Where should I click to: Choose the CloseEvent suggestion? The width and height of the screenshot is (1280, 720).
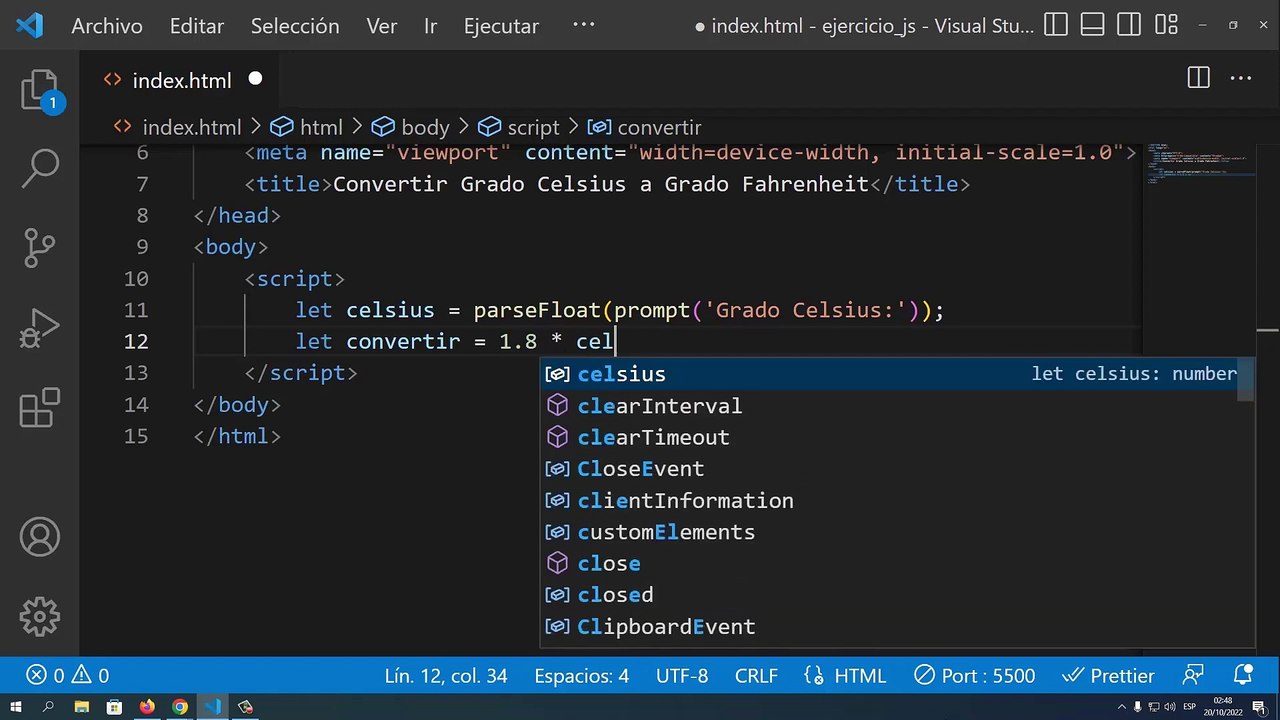click(890, 469)
